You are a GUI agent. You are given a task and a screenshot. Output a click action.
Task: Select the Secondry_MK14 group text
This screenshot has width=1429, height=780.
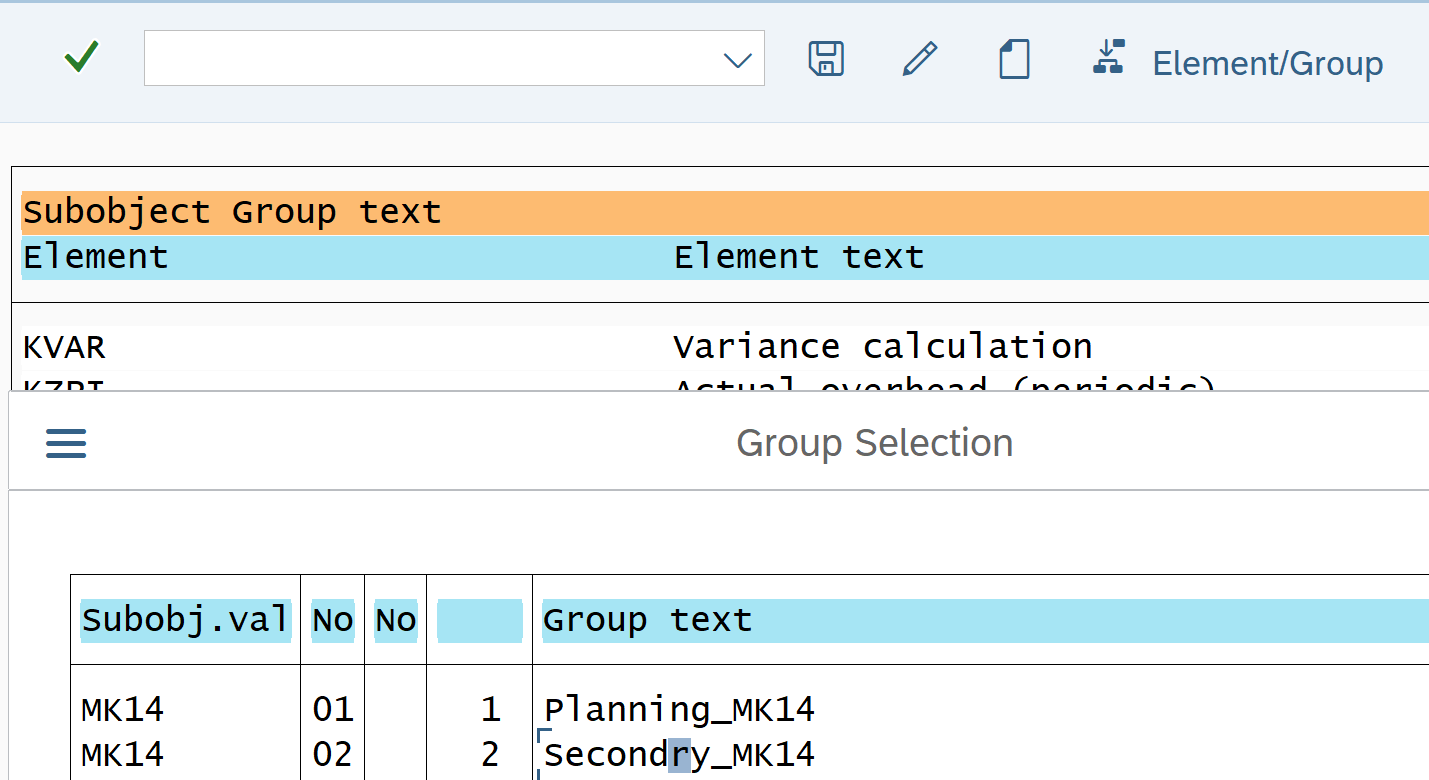coord(679,754)
